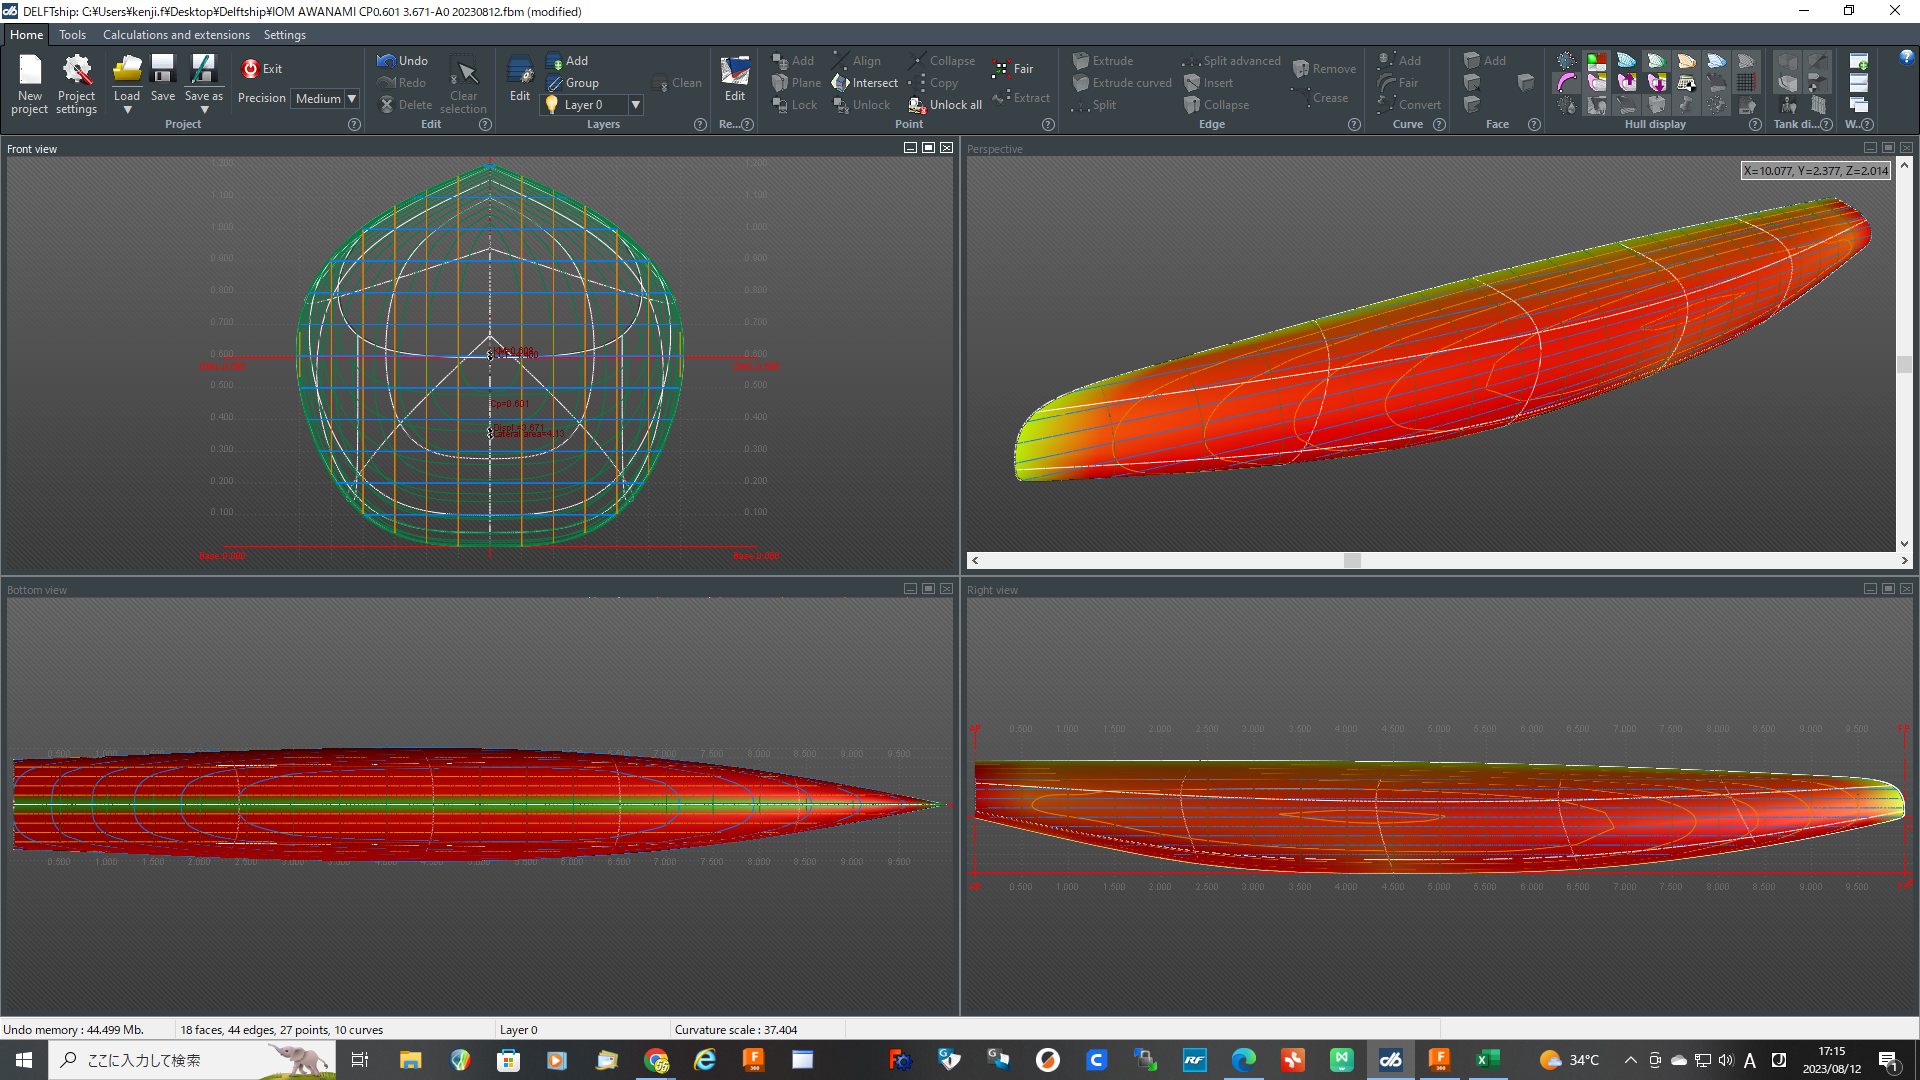Viewport: 1920px width, 1080px height.
Task: Open the Edit layers icon
Action: (520, 72)
